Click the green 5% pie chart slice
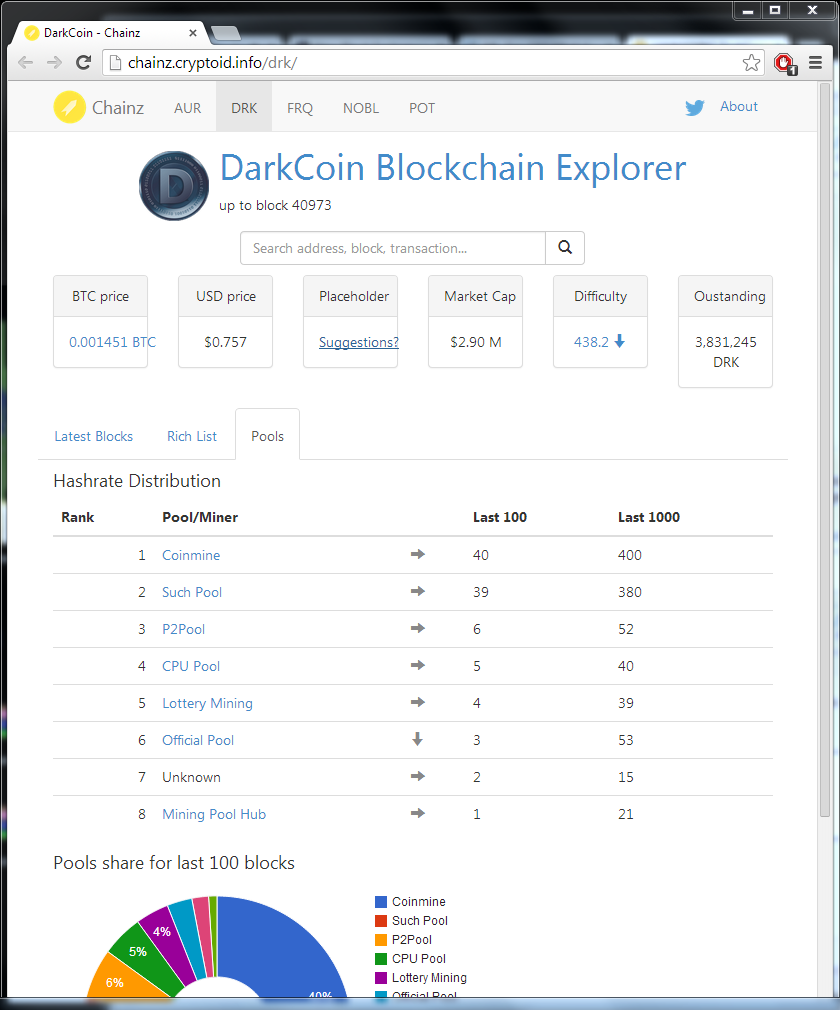 click(x=143, y=958)
